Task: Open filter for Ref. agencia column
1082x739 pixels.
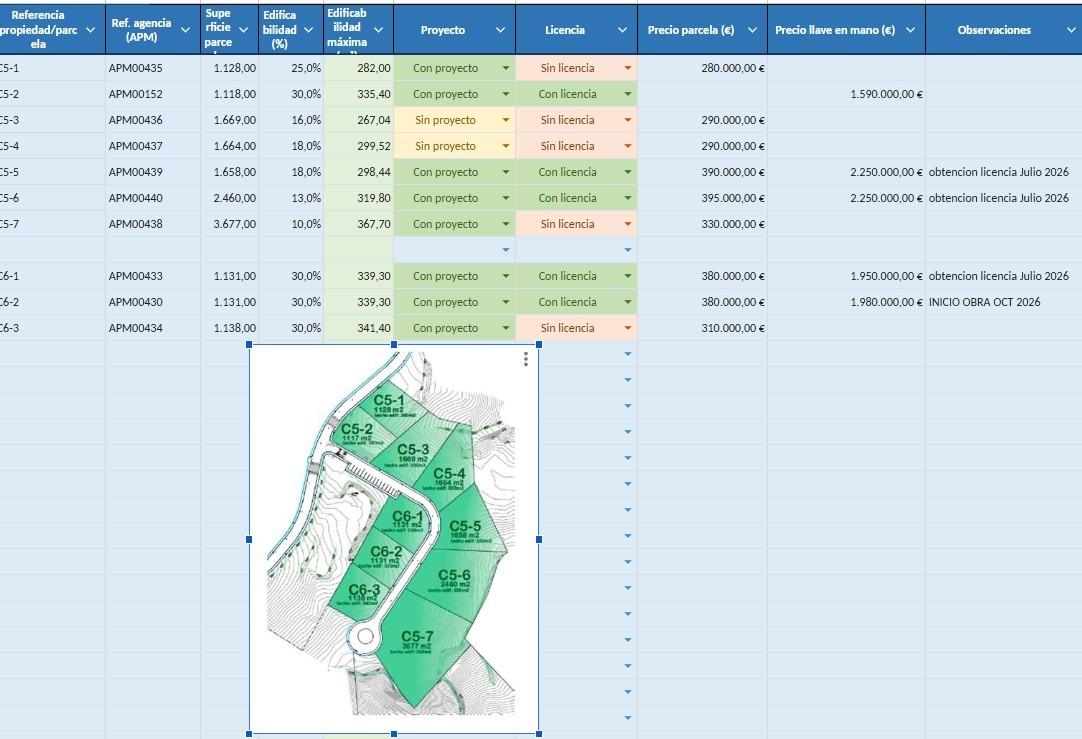Action: click(185, 30)
